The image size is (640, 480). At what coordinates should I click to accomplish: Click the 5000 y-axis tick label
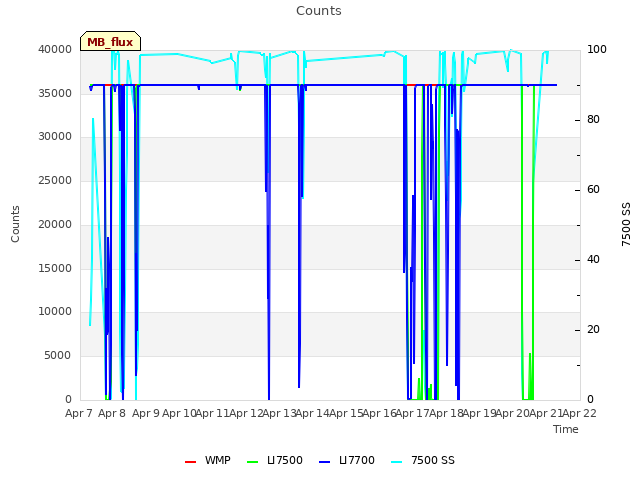pyautogui.click(x=58, y=356)
